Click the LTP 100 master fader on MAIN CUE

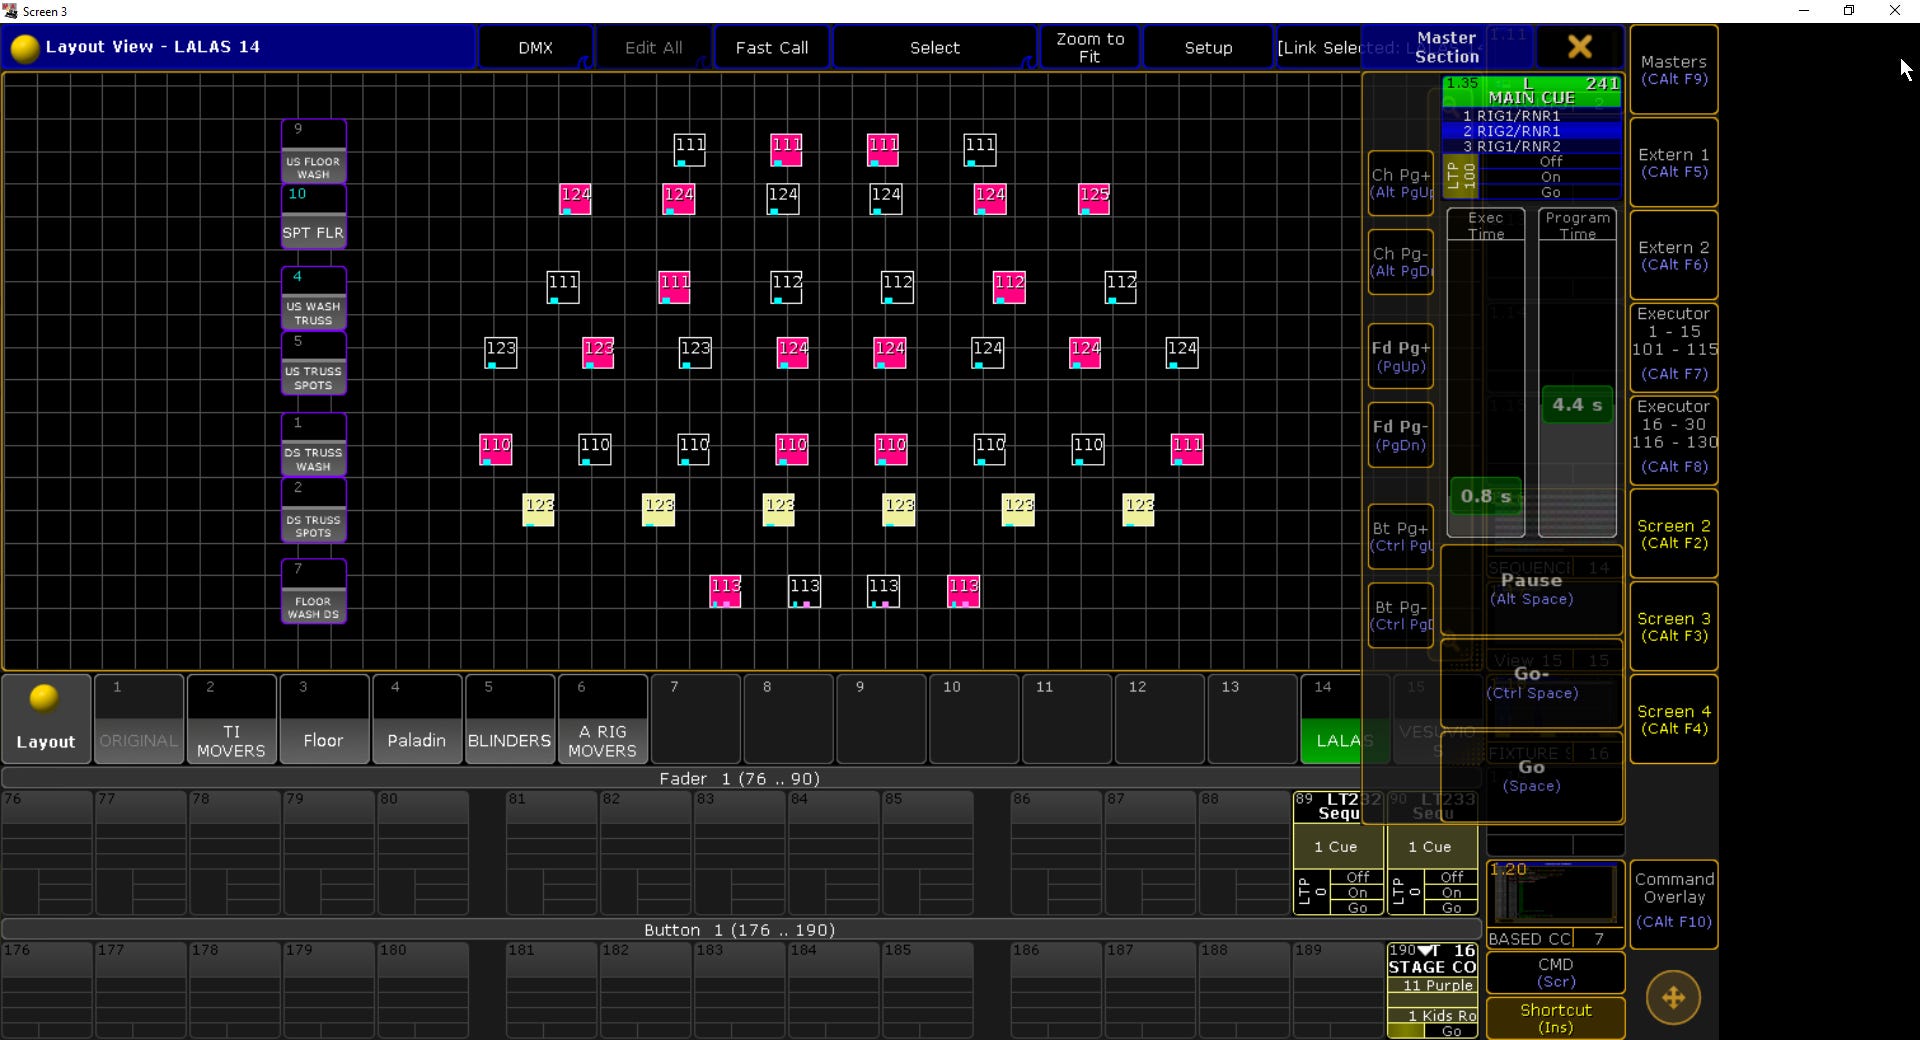point(1461,177)
